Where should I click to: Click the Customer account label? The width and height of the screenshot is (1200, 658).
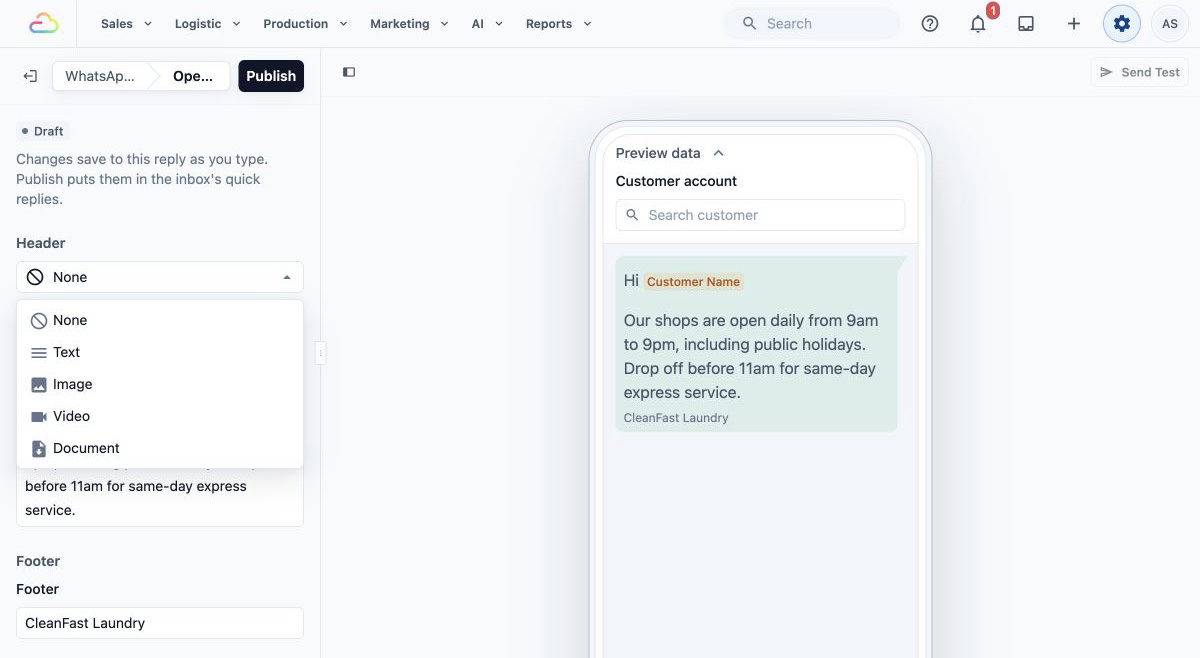pyautogui.click(x=676, y=181)
